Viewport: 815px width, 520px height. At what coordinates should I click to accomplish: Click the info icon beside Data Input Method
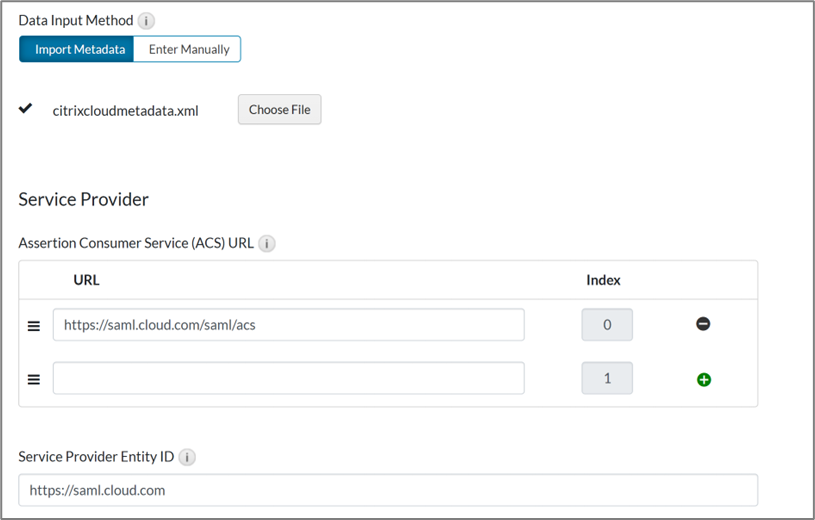click(147, 21)
